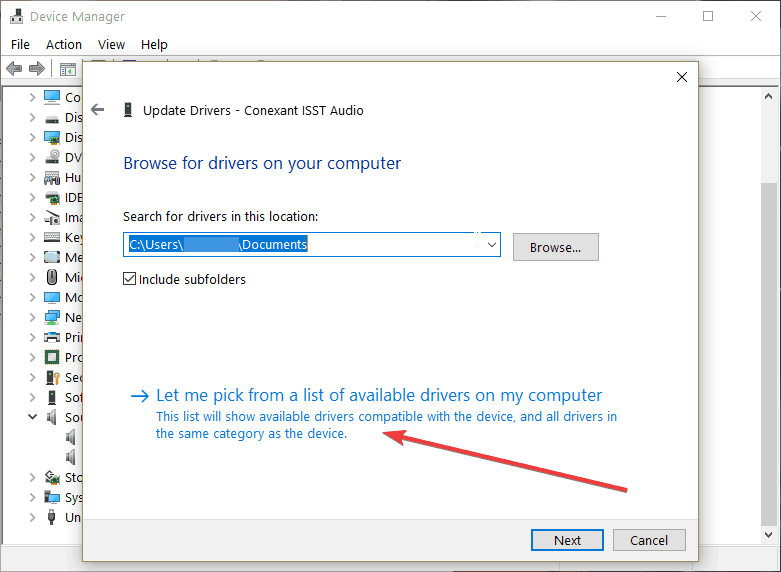Select the Security devices key icon
The height and width of the screenshot is (572, 781).
coord(52,377)
